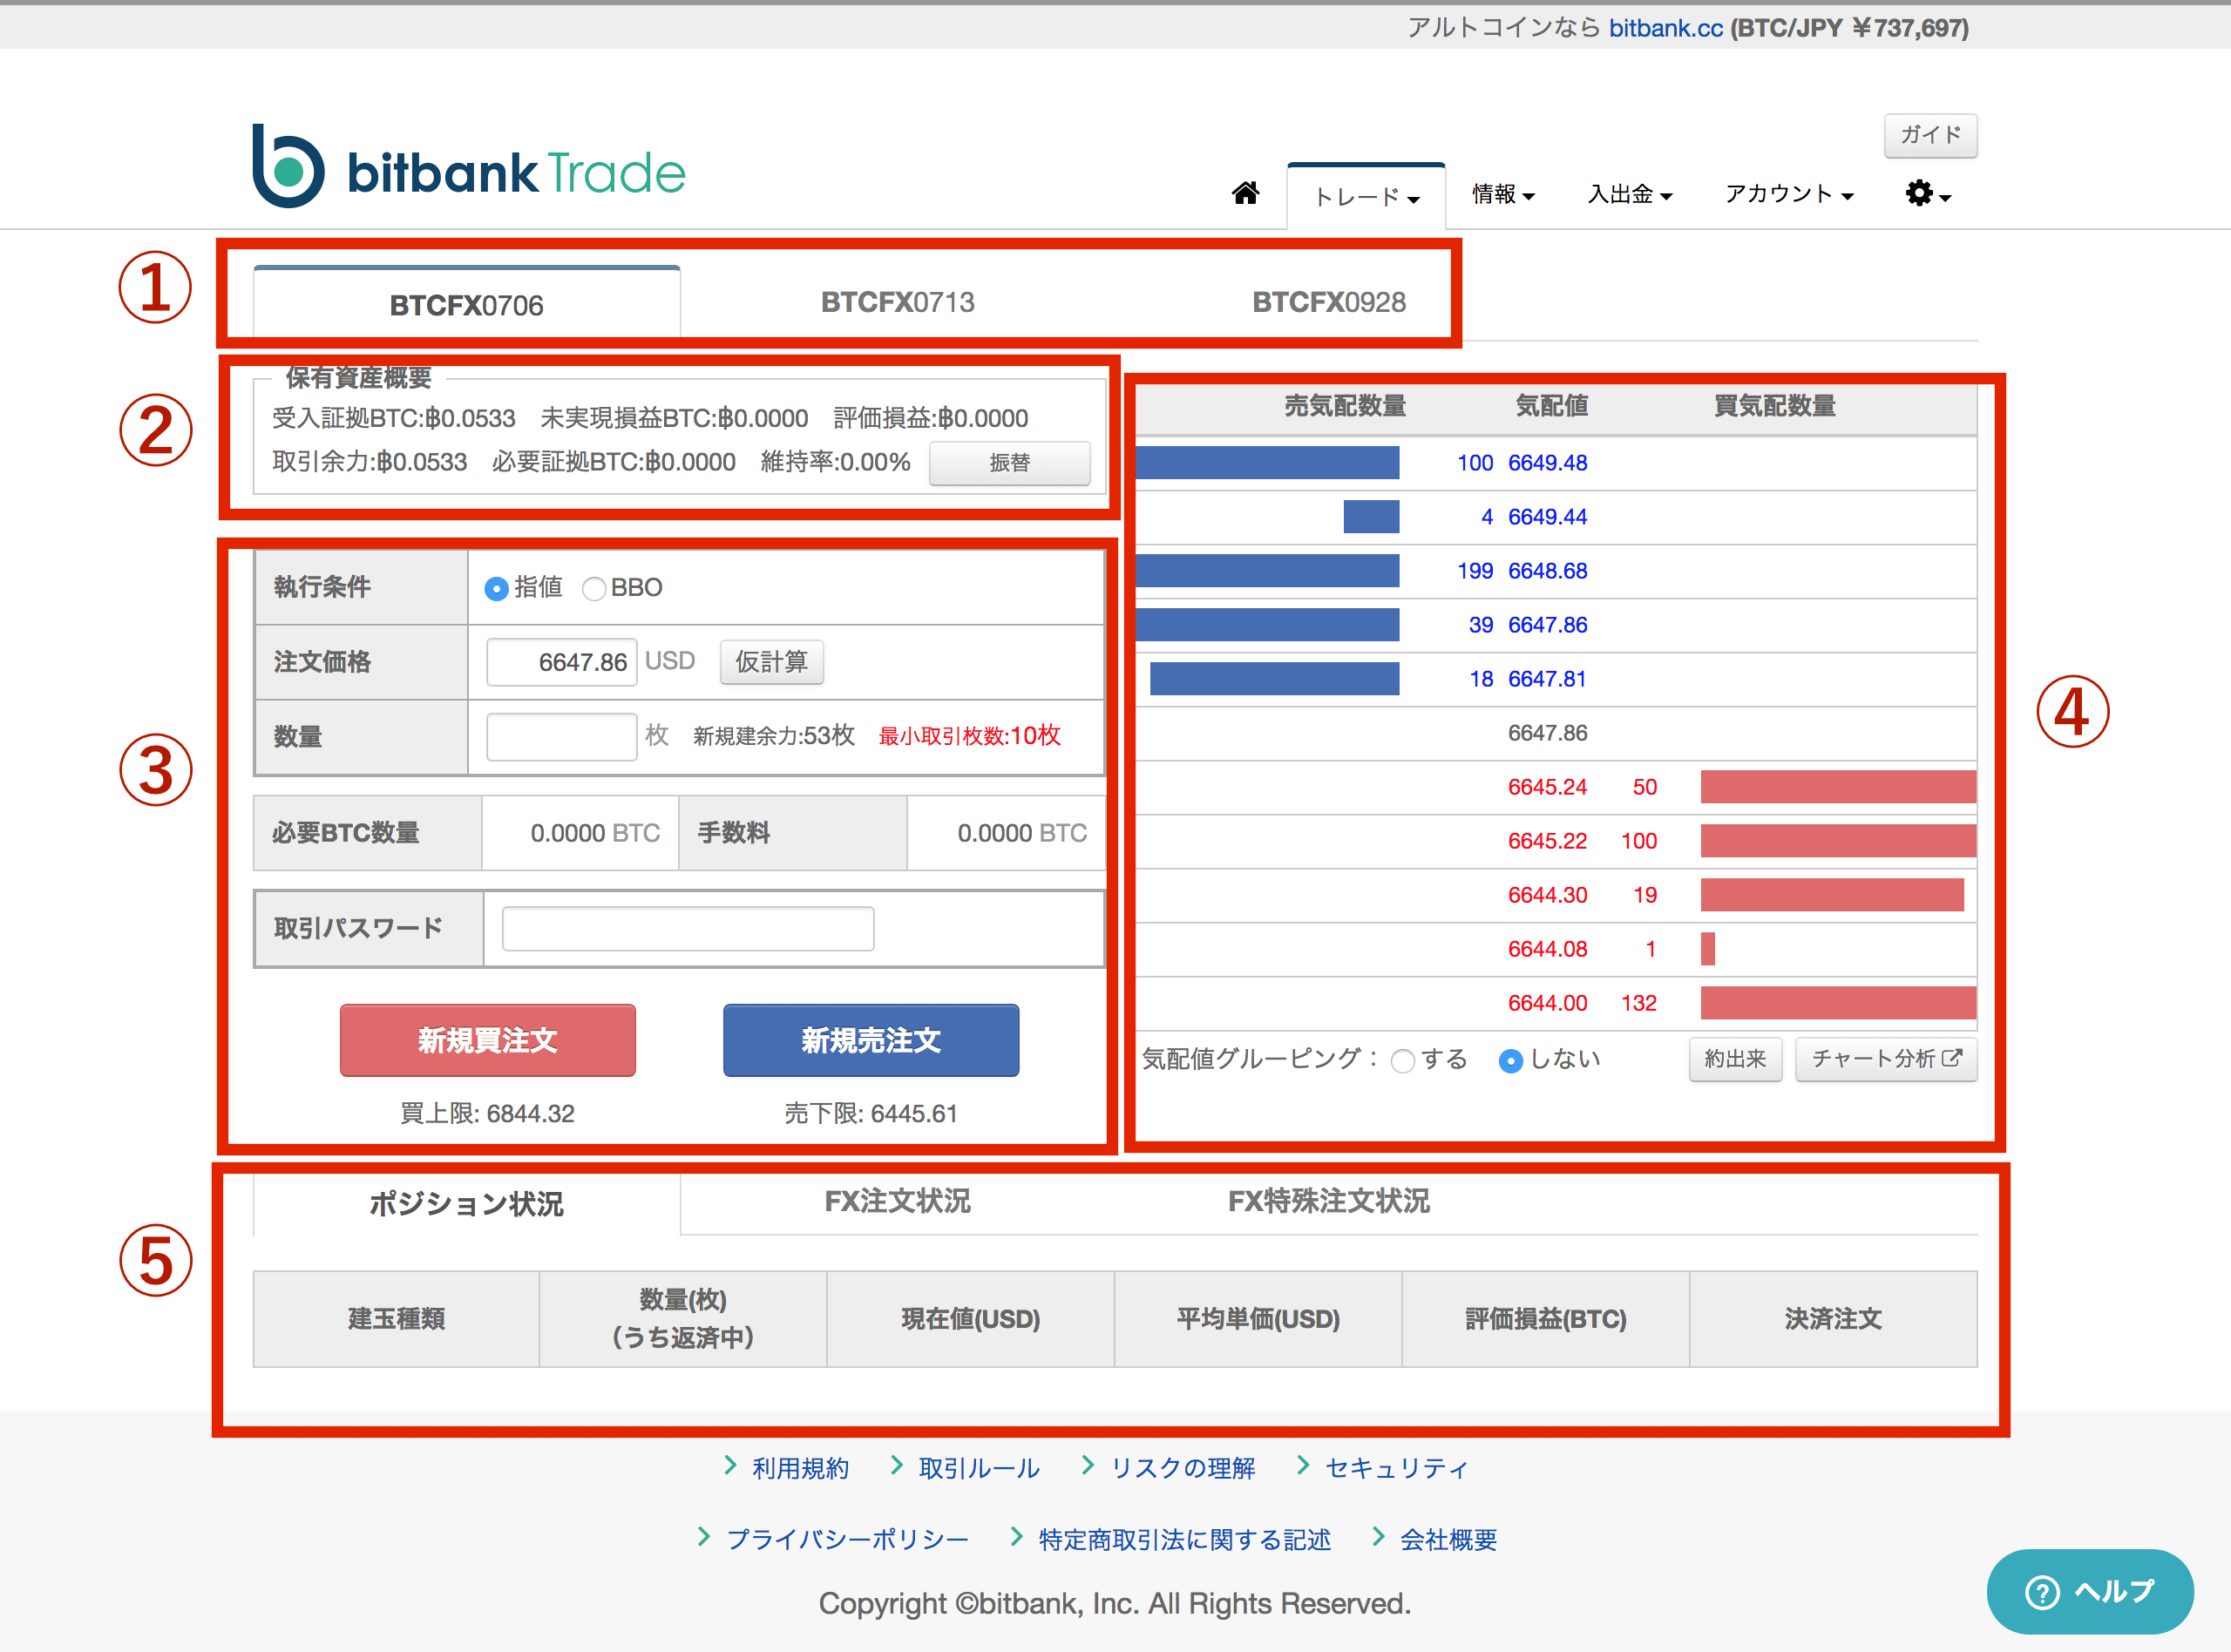Click ask price 6647.81
2231x1652 pixels.
tap(1547, 679)
